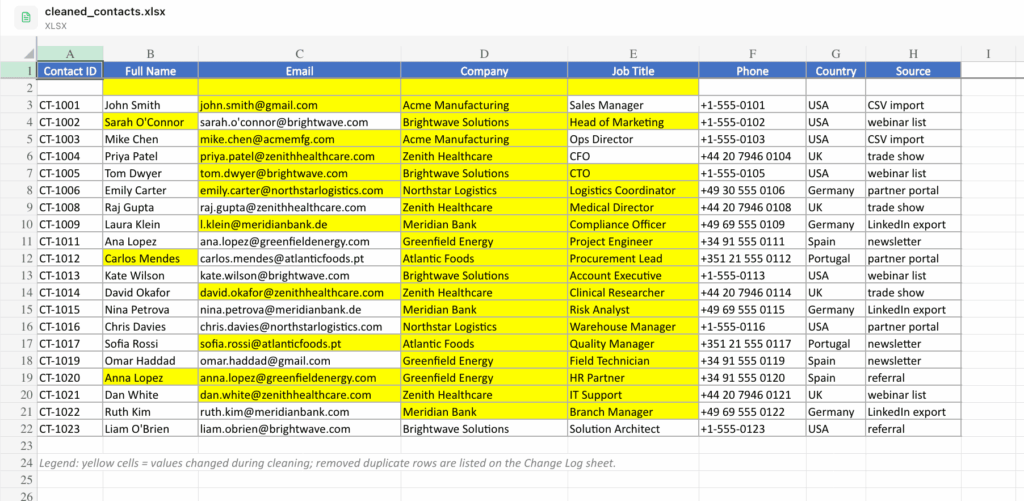
Task: Click the Clinical Researcher cell
Action: [633, 292]
